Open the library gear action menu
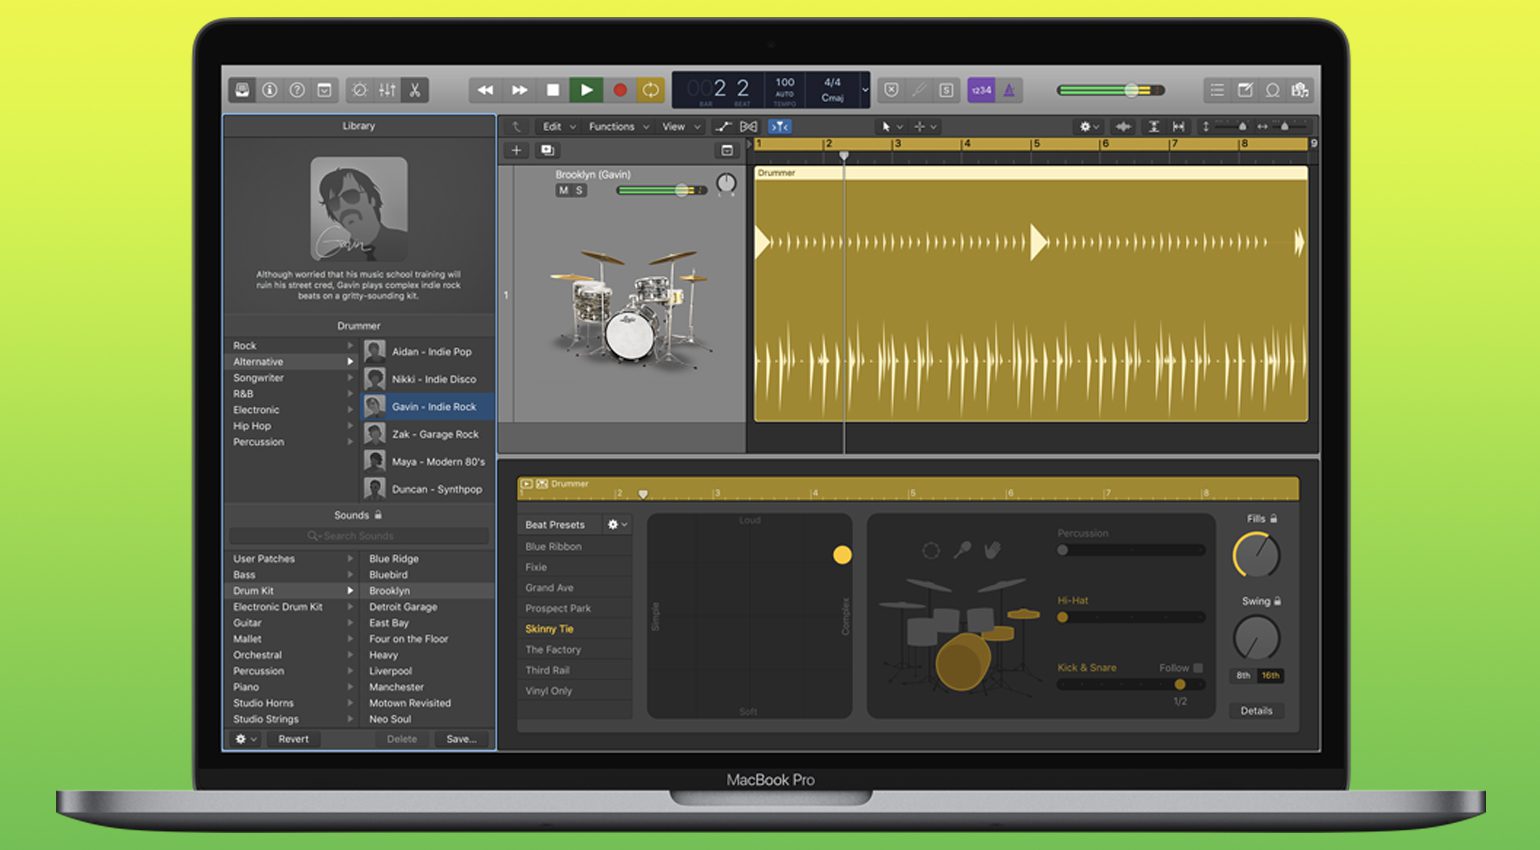Screen dimensions: 1540x850 tap(245, 739)
